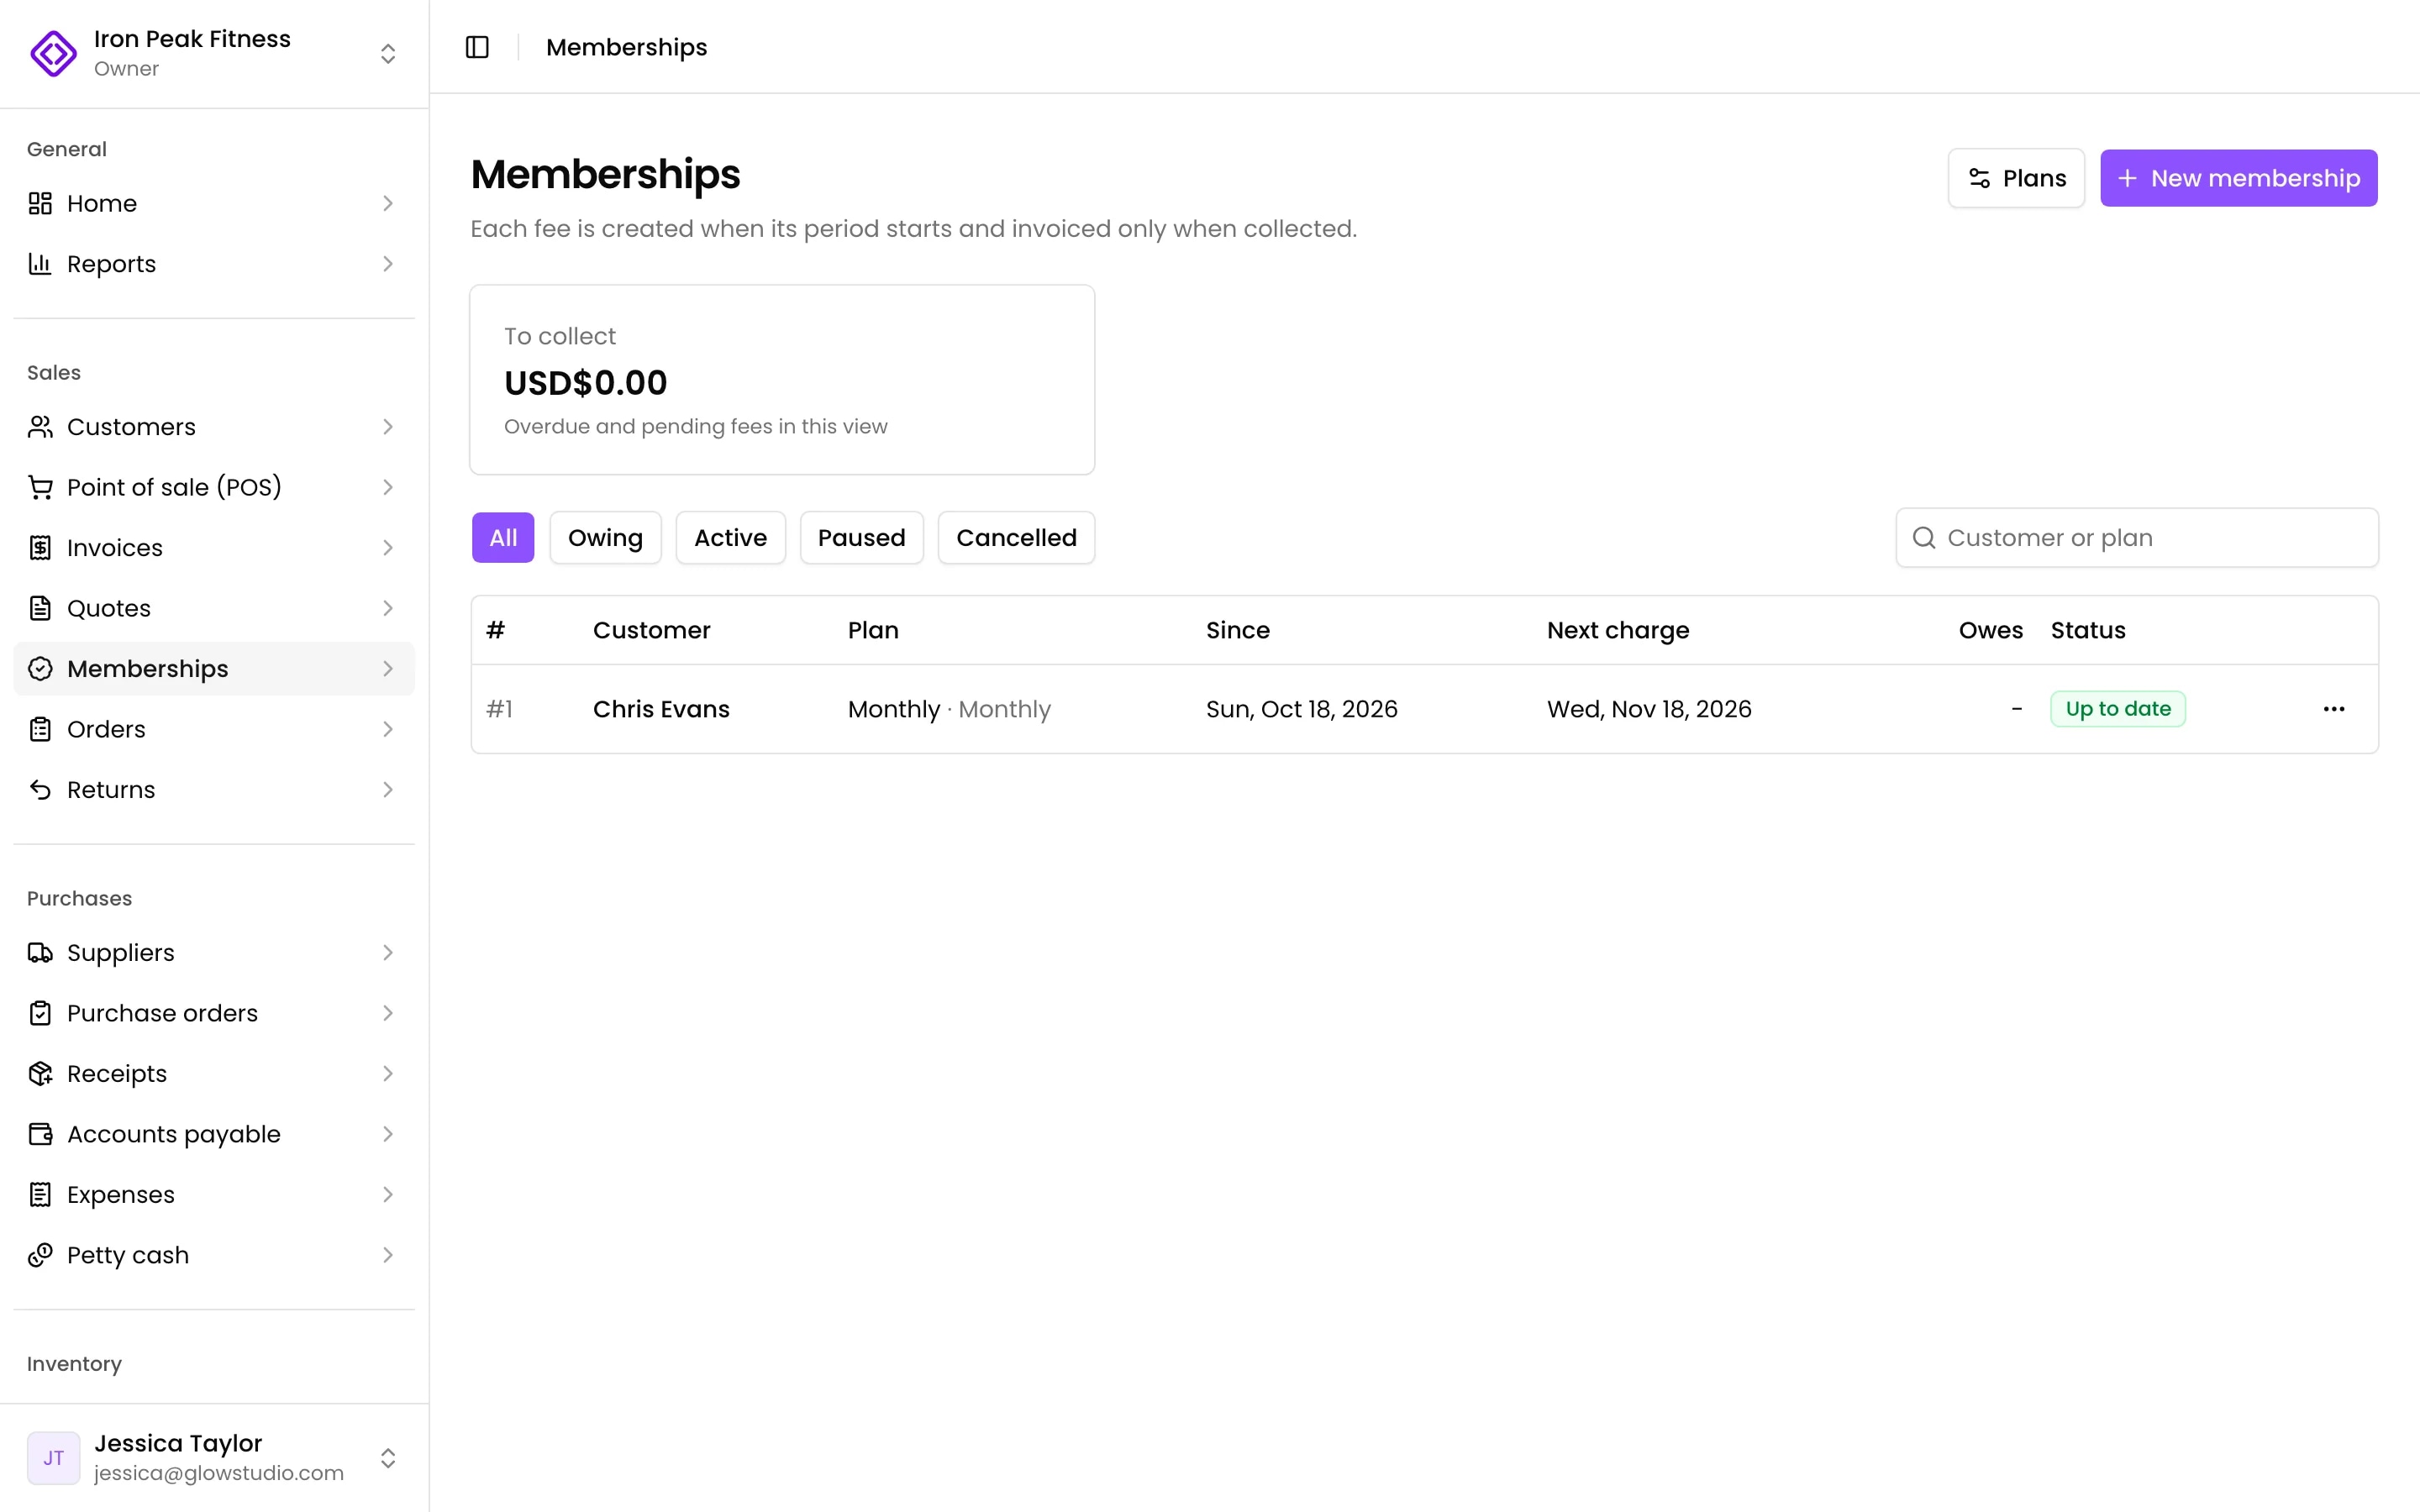The image size is (2420, 1512).
Task: Open Quotes in the sidebar
Action: tap(214, 608)
